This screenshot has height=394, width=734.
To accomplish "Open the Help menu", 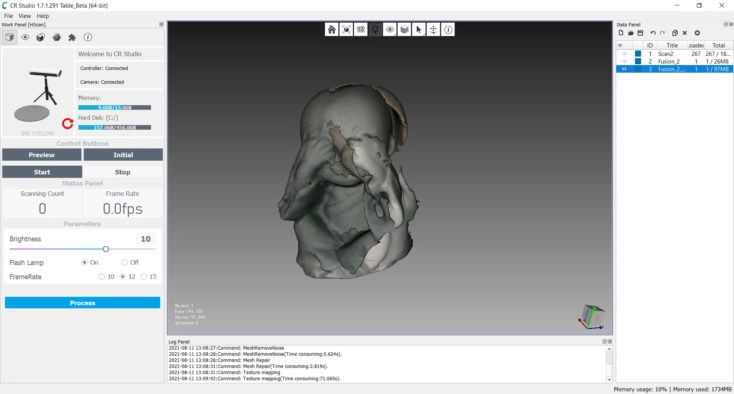I will 43,16.
